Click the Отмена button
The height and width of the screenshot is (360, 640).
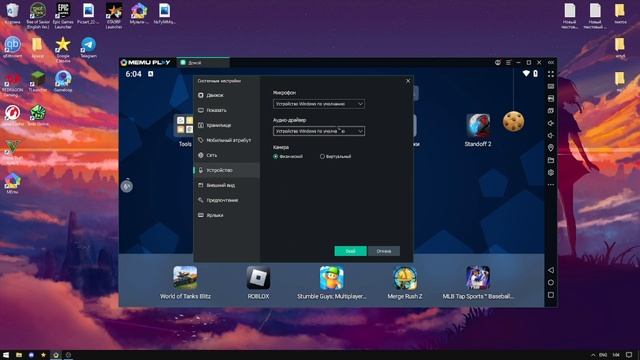coord(384,251)
